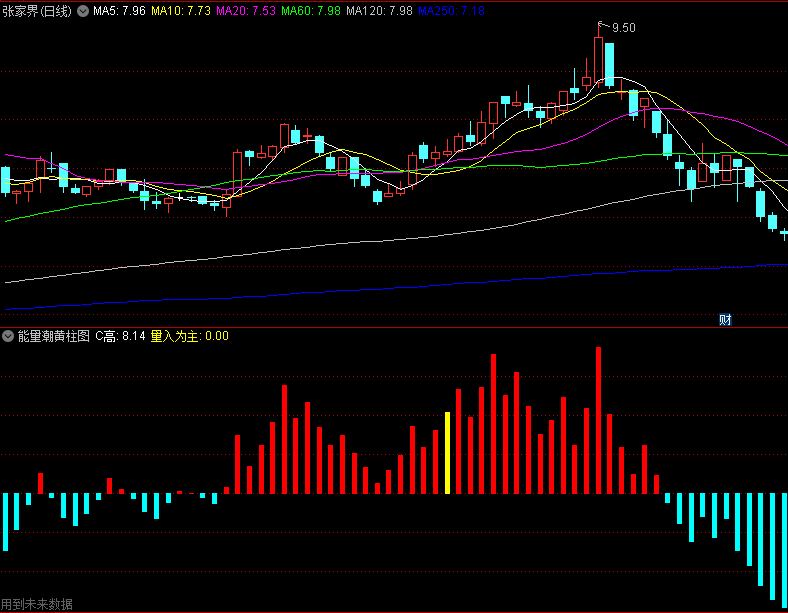Select the tall red candle at the 9.50 peak
This screenshot has width=788, height=613.
[x=598, y=59]
